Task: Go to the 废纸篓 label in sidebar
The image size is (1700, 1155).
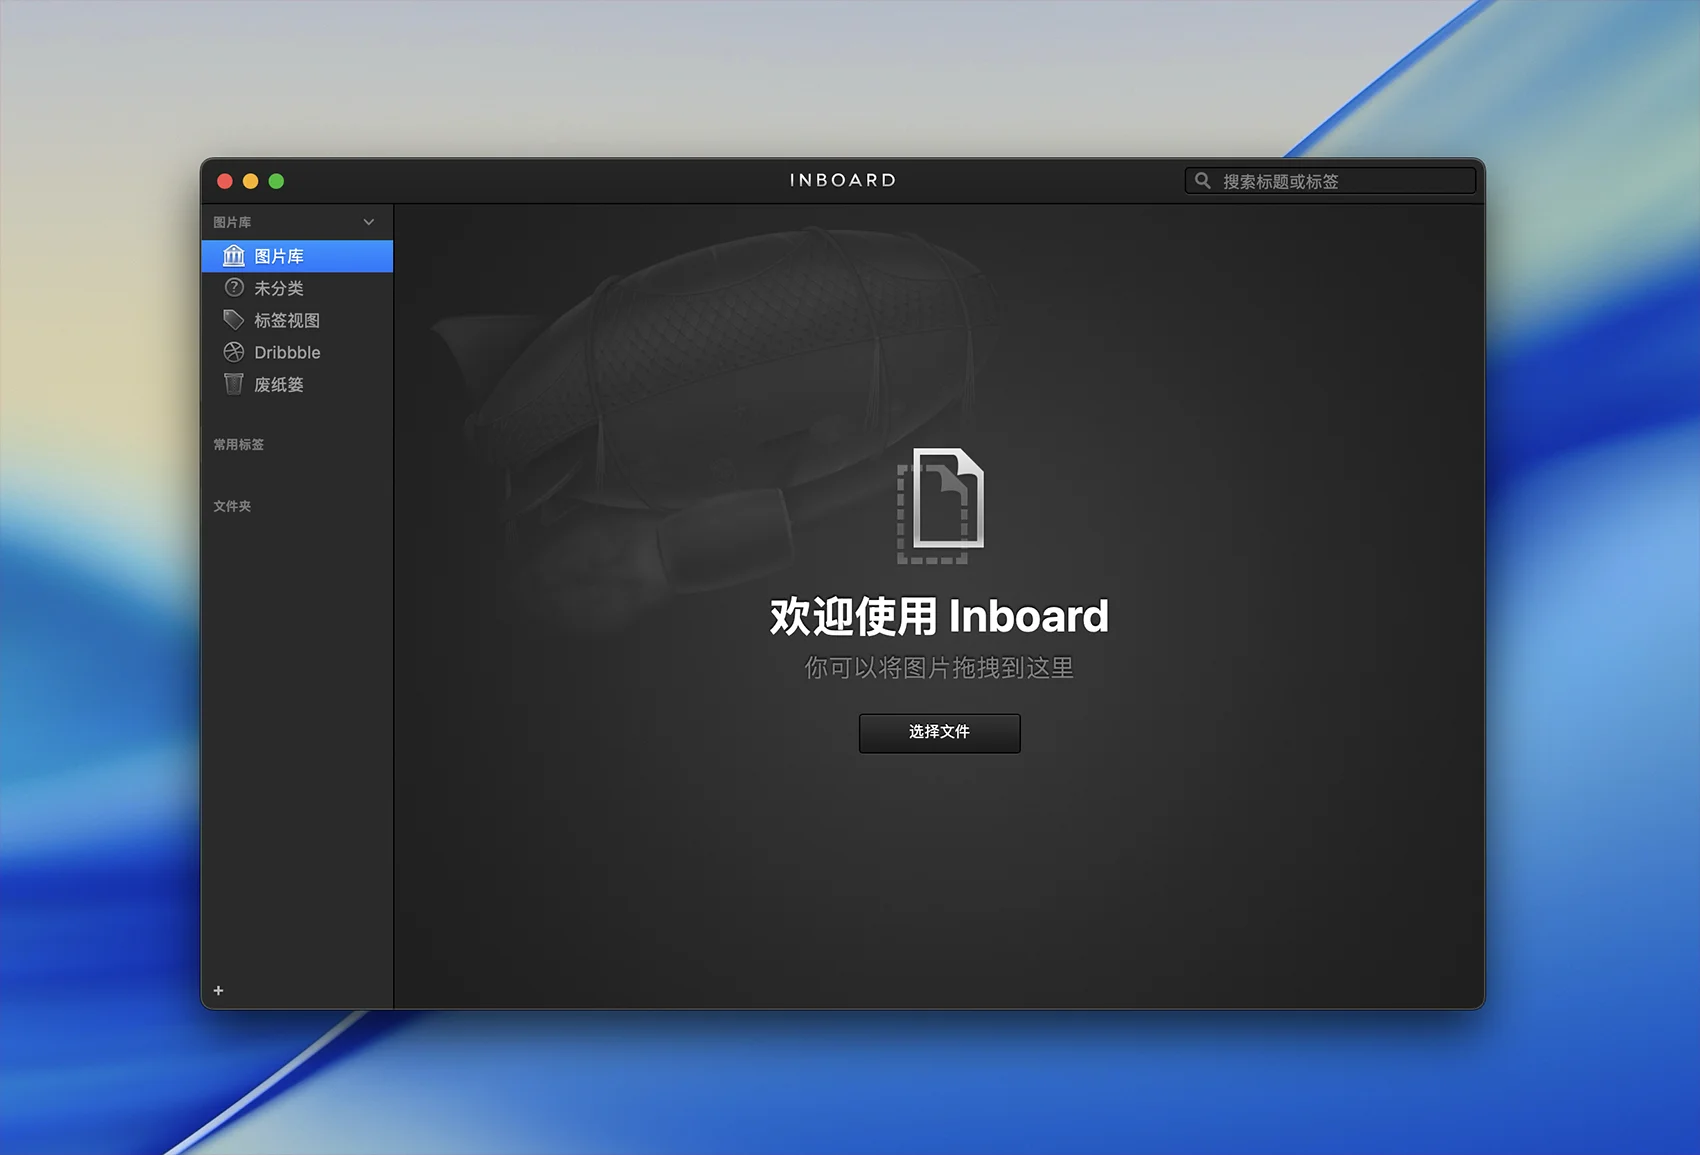Action: pyautogui.click(x=279, y=384)
